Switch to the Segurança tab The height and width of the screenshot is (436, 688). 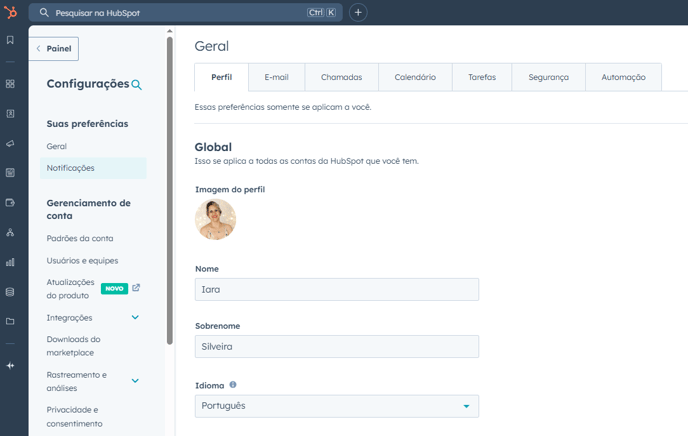(x=548, y=77)
